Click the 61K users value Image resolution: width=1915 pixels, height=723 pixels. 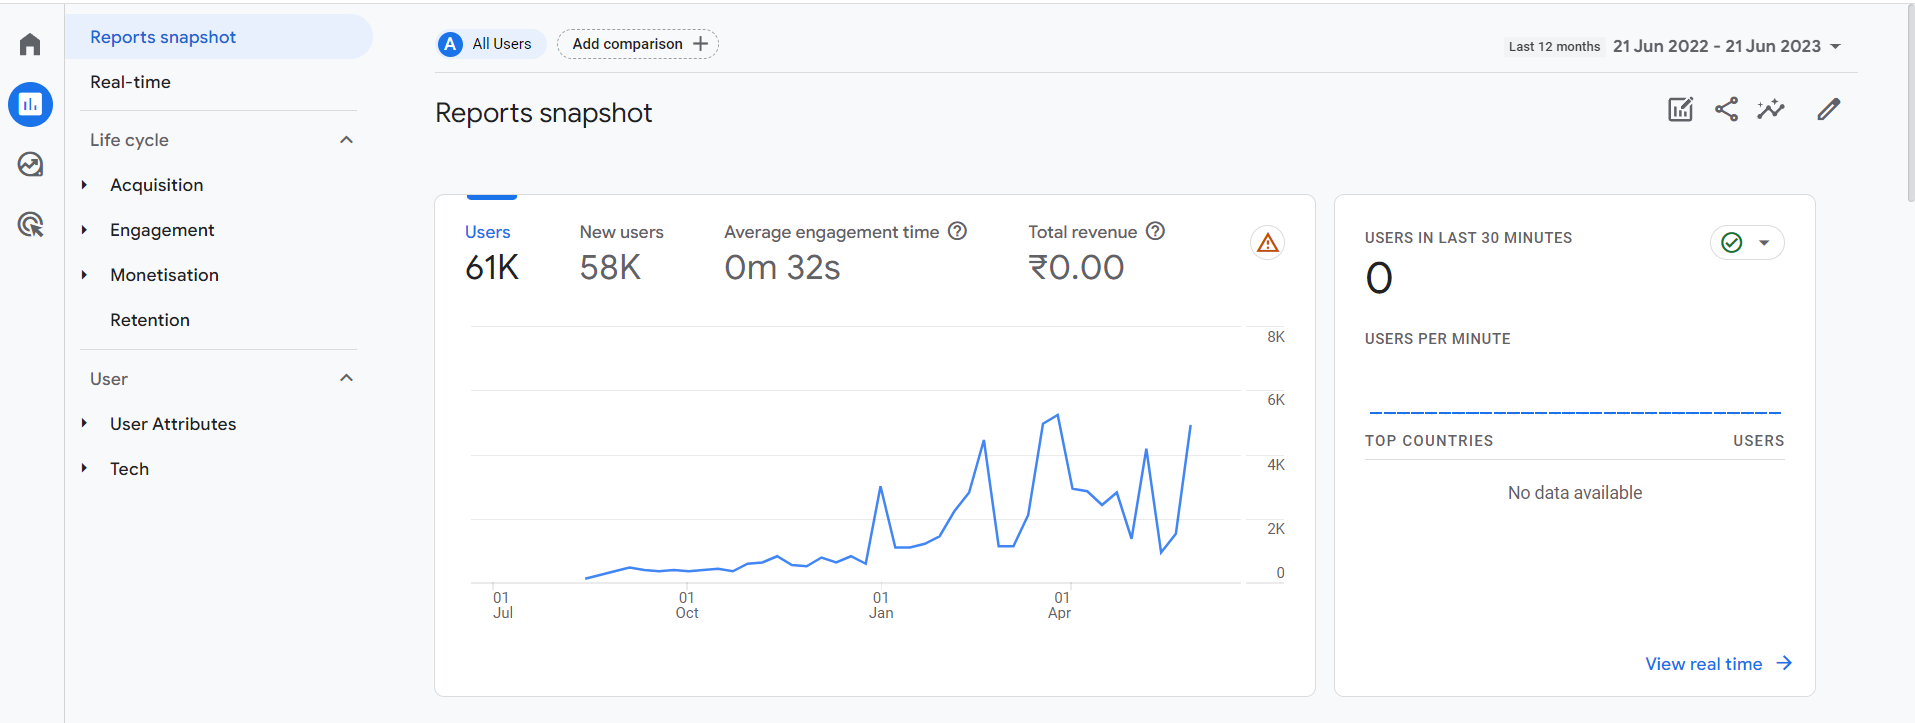click(492, 268)
